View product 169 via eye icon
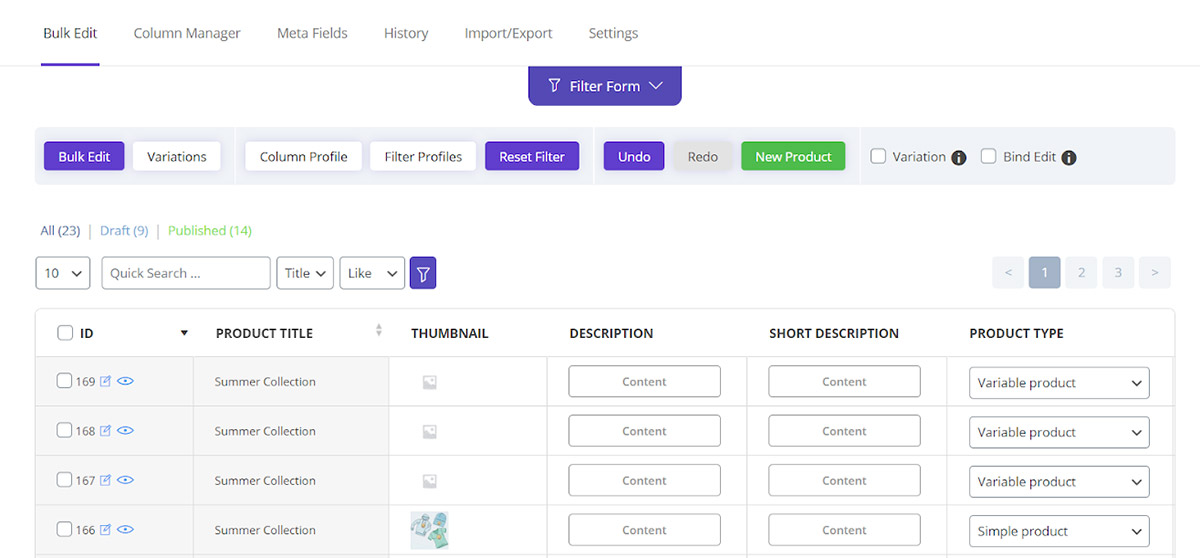This screenshot has height=558, width=1200. 125,381
